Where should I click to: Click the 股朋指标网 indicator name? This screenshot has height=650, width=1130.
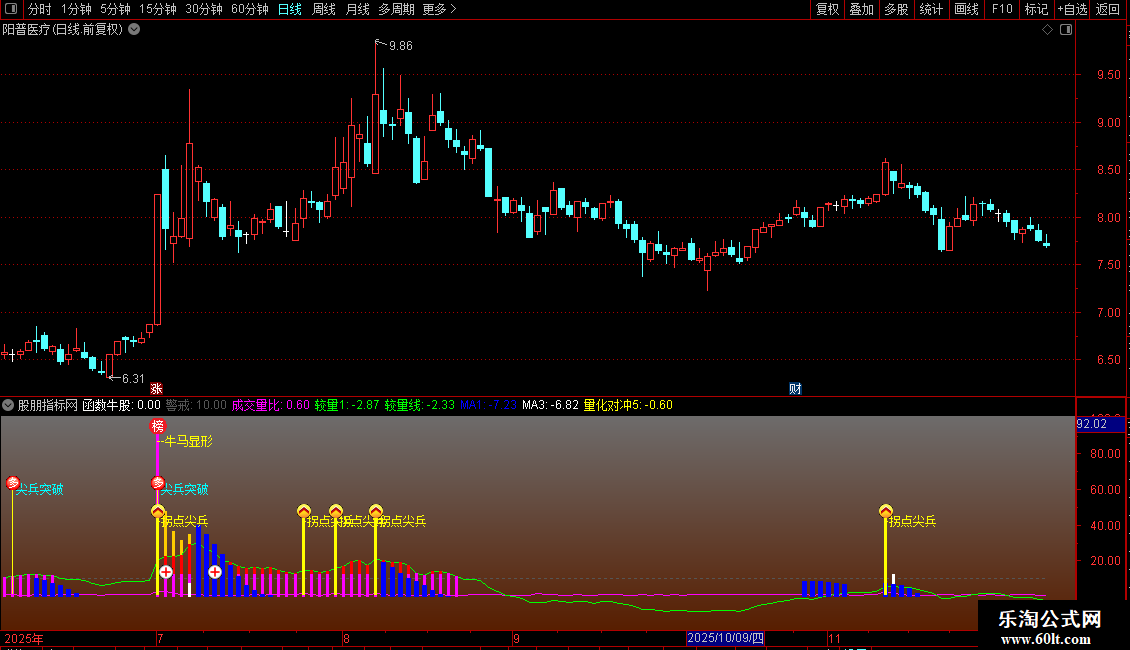48,405
